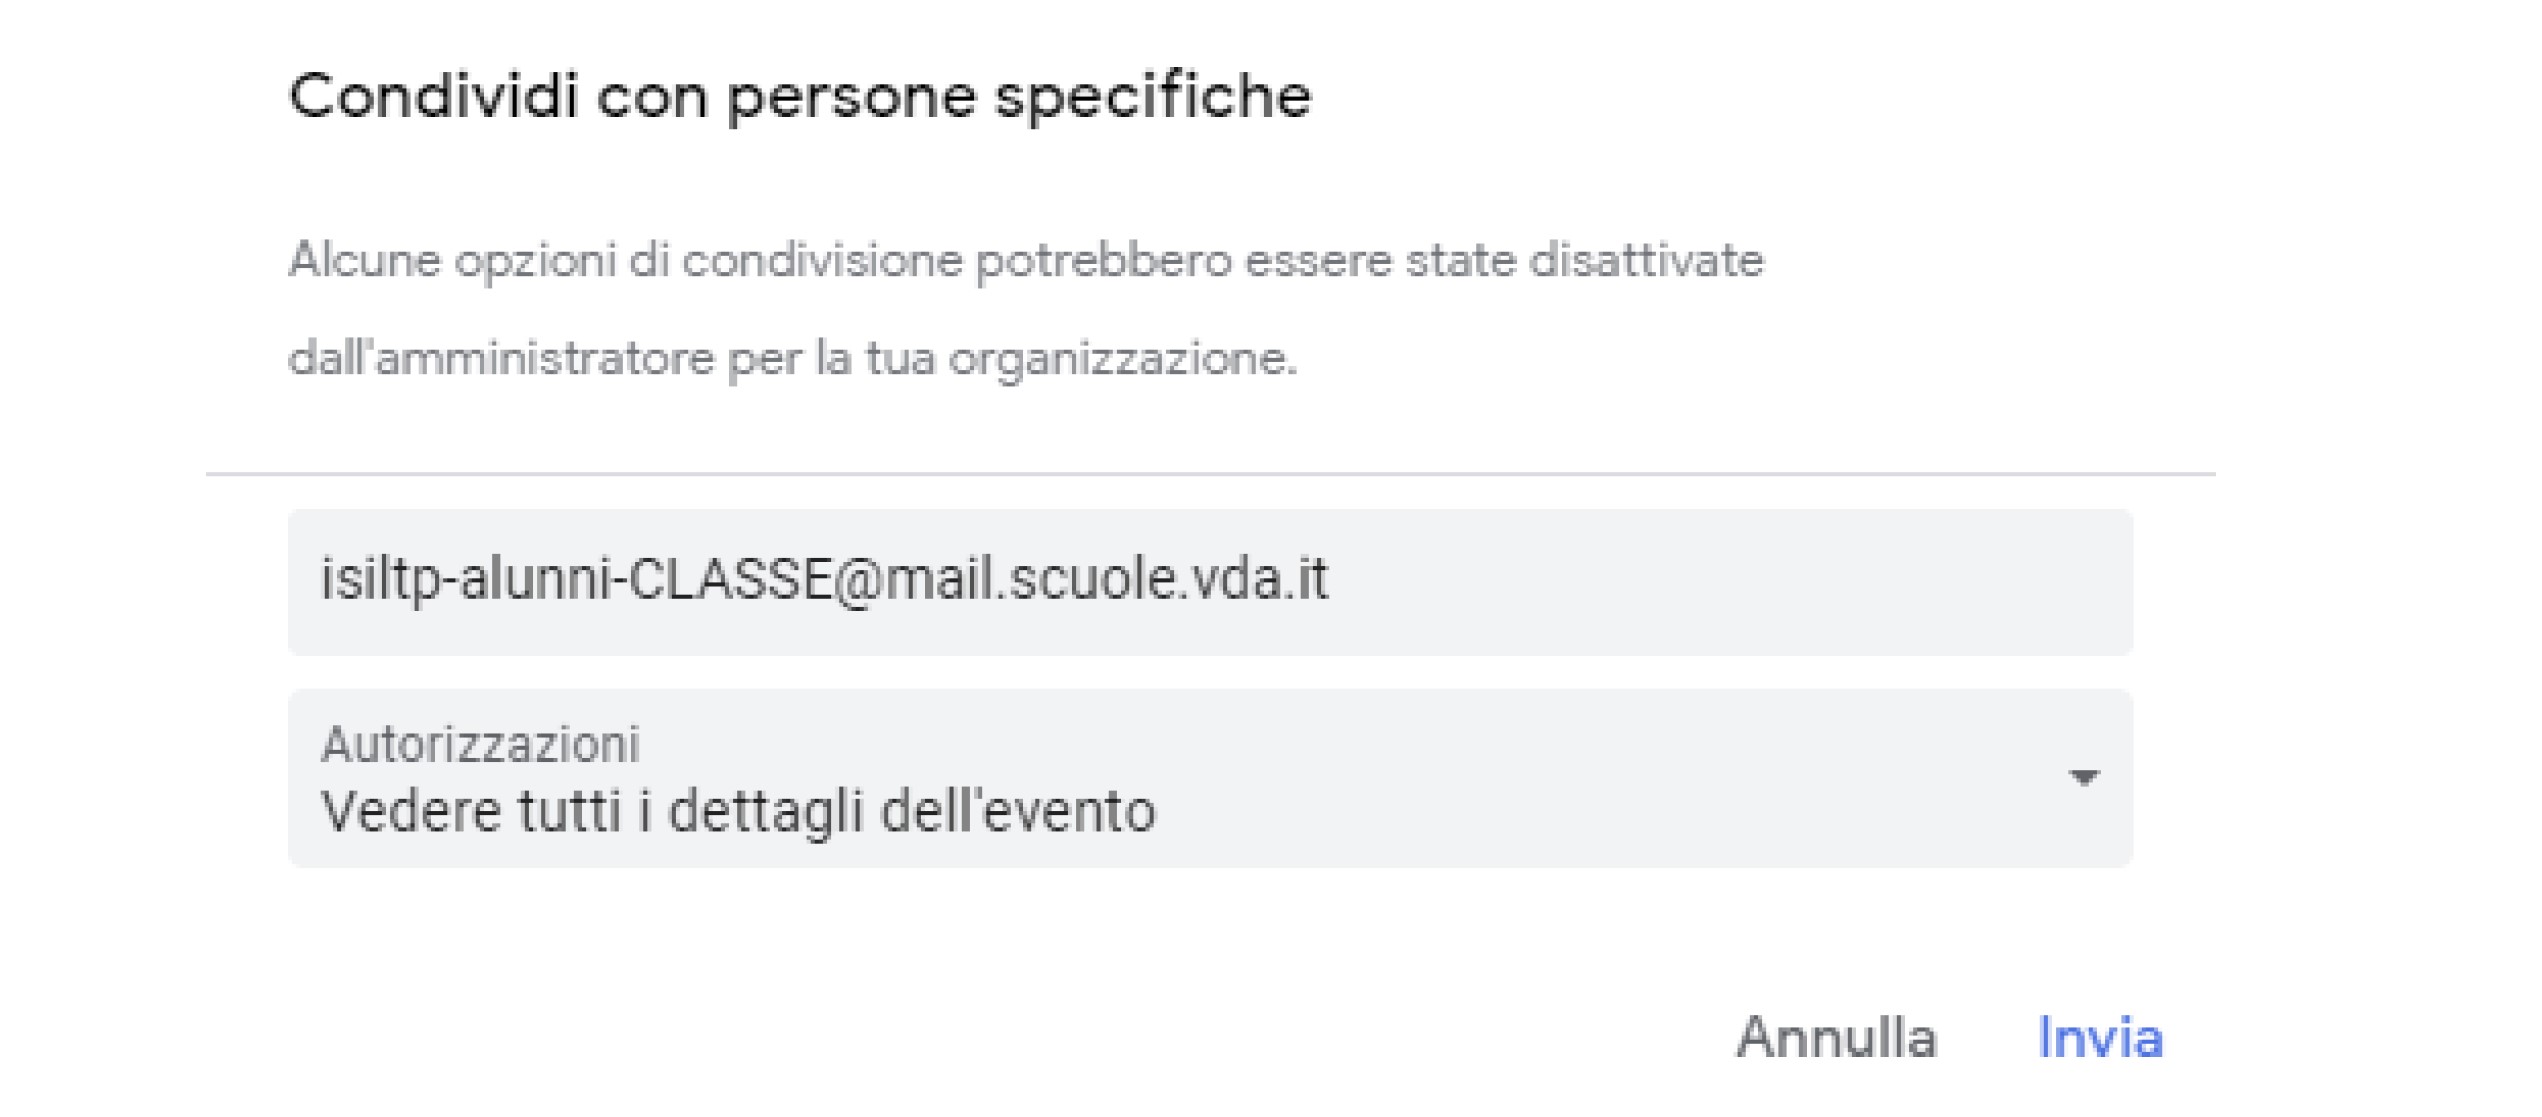Click the word 'persone' in the dialog heading
Screen dimensions: 2542x1117
click(x=851, y=99)
